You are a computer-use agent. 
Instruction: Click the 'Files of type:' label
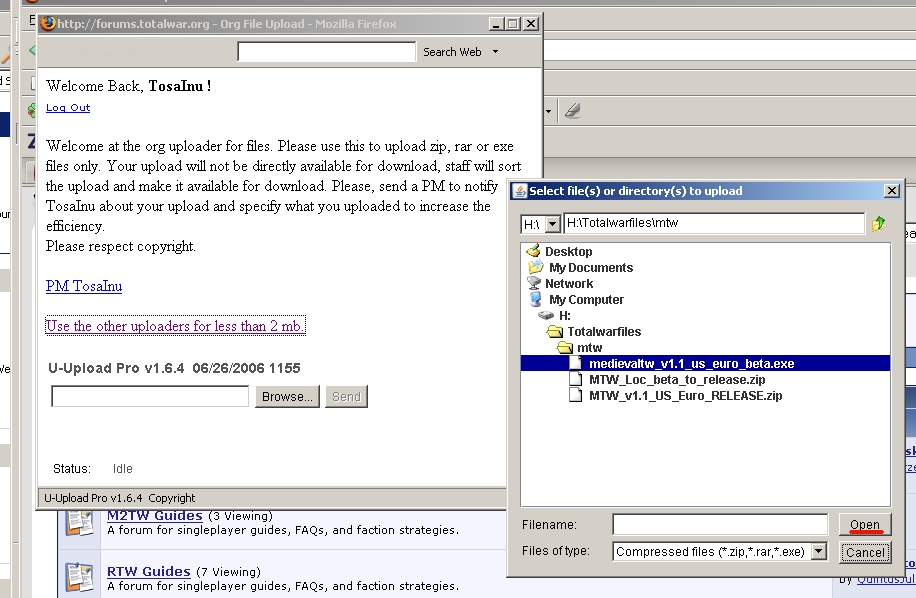(x=556, y=551)
